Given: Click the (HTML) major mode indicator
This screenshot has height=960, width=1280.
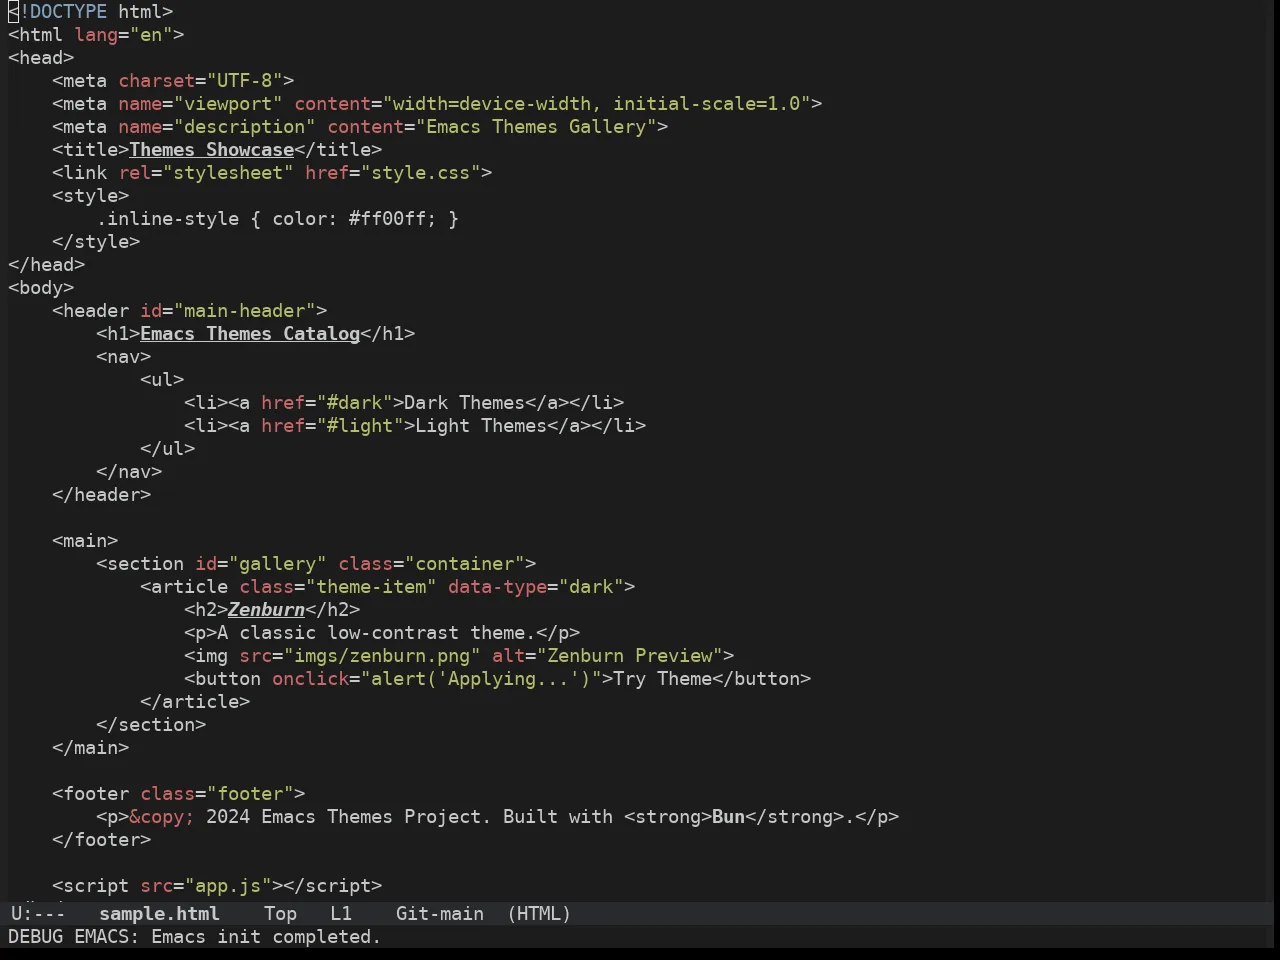Looking at the screenshot, I should tap(539, 913).
